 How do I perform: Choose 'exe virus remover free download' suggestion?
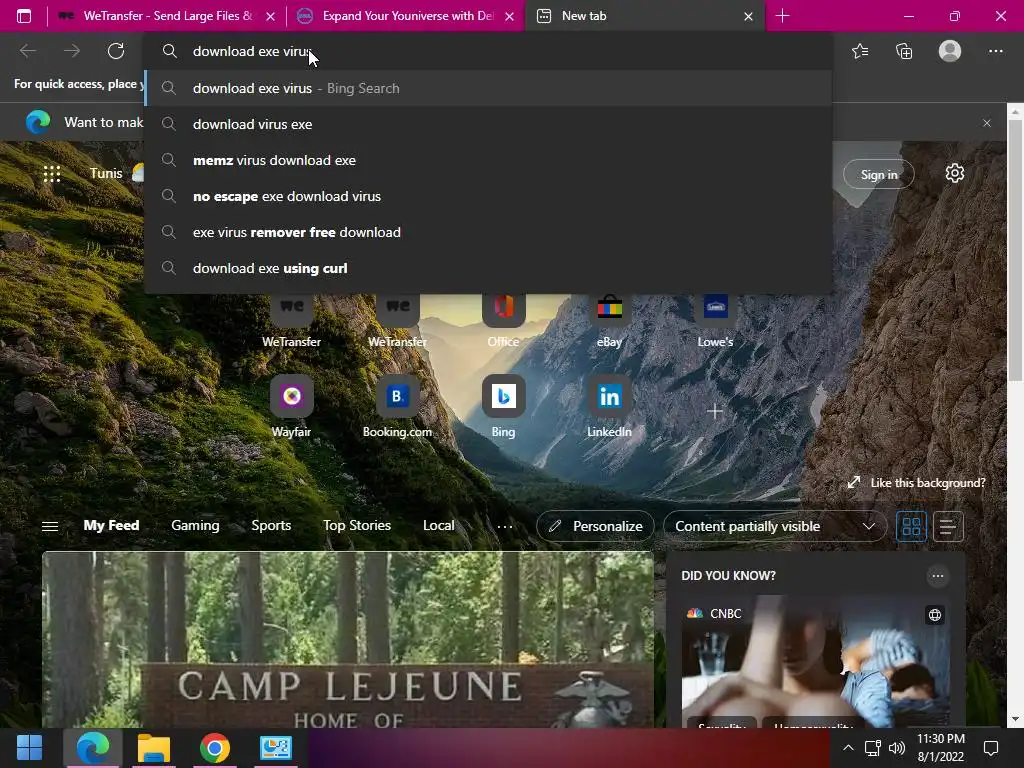[488, 232]
